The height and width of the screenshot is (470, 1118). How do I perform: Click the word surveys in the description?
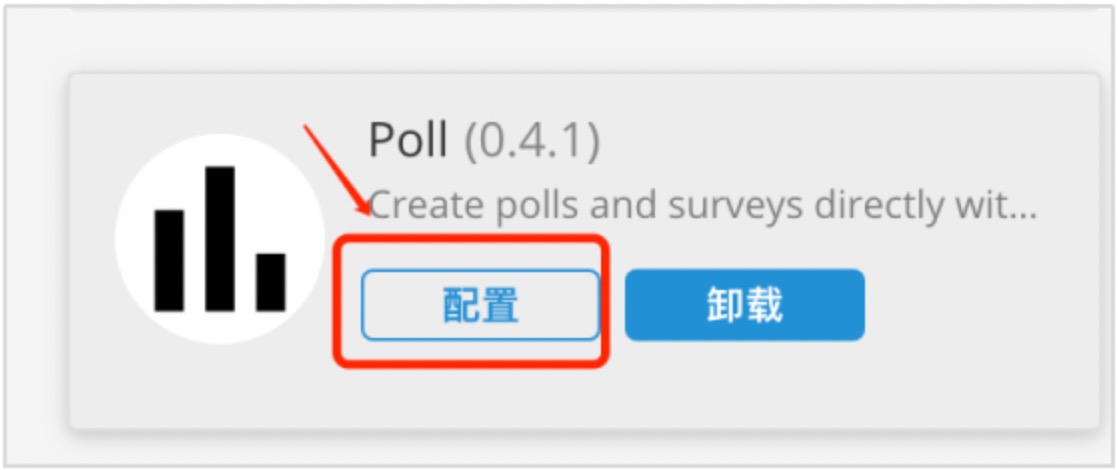pos(737,207)
